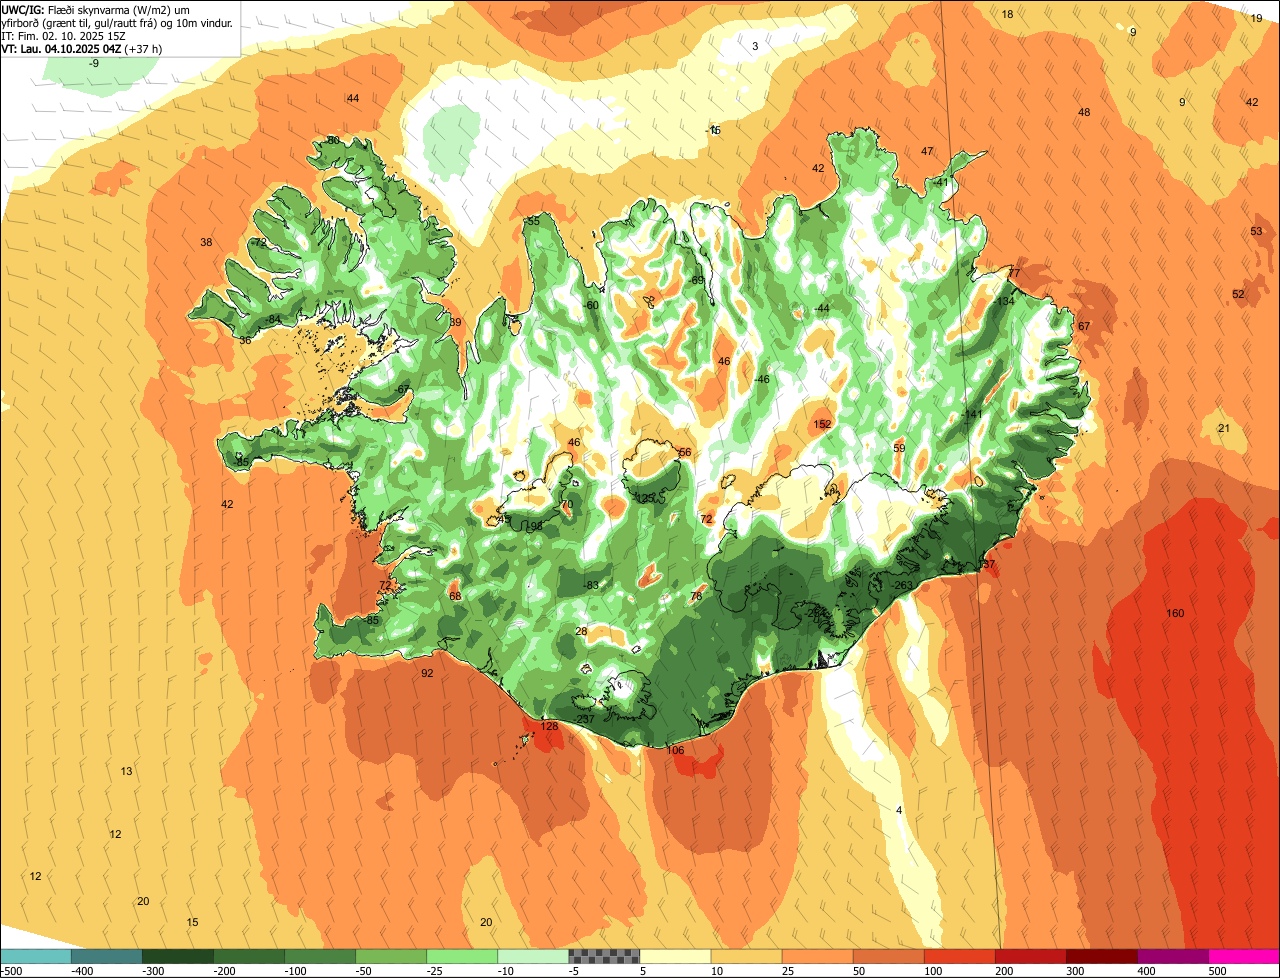1280x978 pixels.
Task: Select the 500 label on the color scale
Action: [x=1215, y=970]
